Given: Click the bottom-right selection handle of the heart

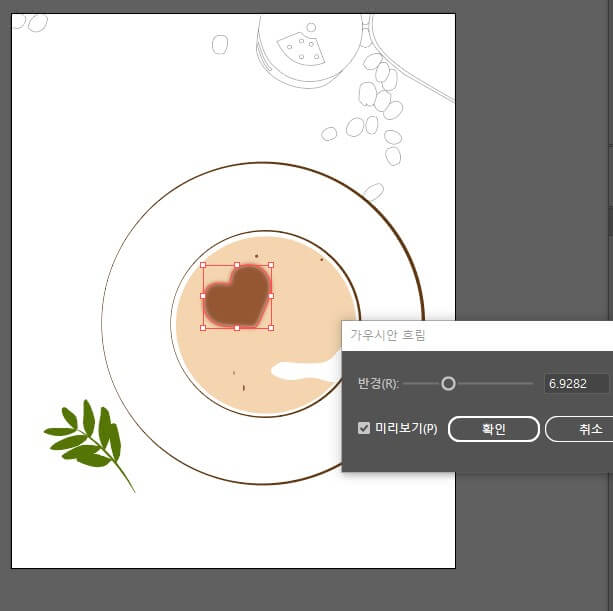Looking at the screenshot, I should (271, 328).
